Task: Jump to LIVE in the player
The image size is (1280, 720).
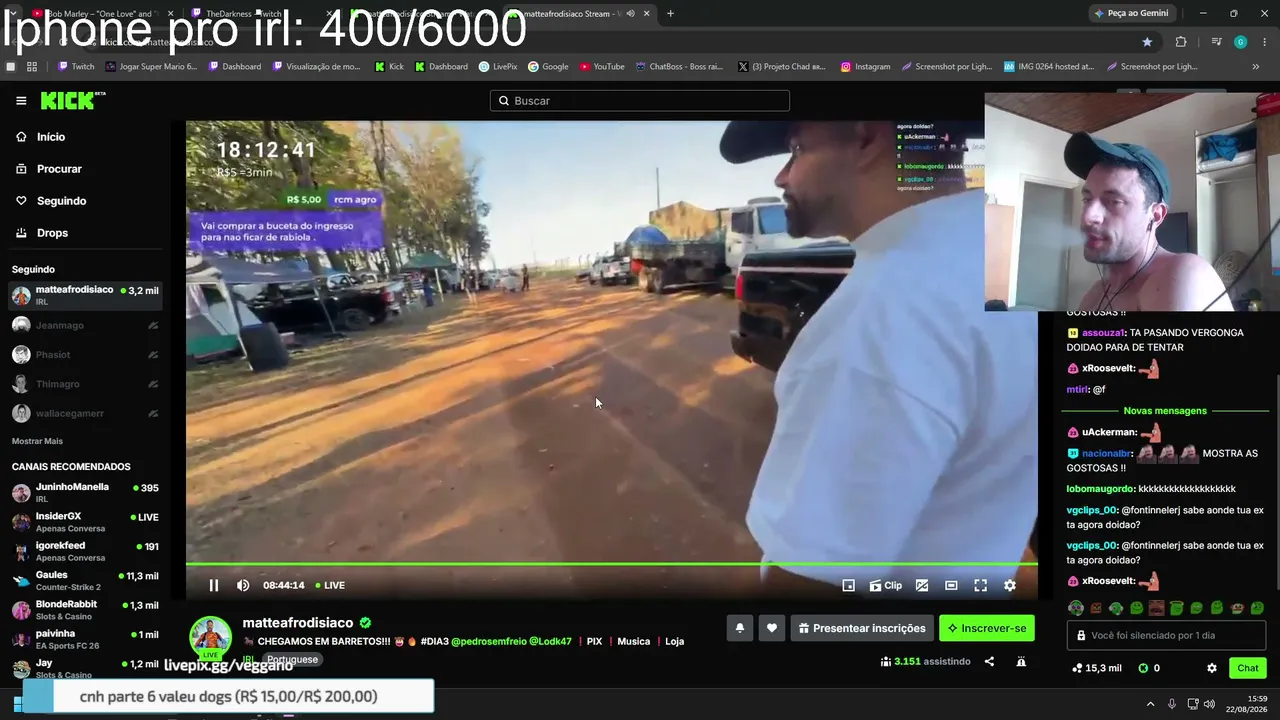Action: tap(330, 586)
